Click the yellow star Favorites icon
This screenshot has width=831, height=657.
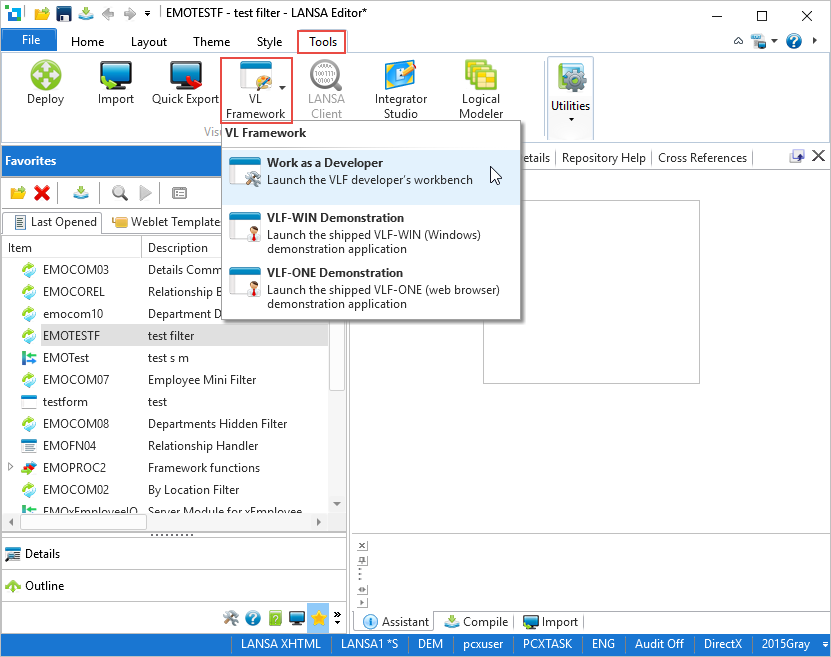pyautogui.click(x=317, y=618)
